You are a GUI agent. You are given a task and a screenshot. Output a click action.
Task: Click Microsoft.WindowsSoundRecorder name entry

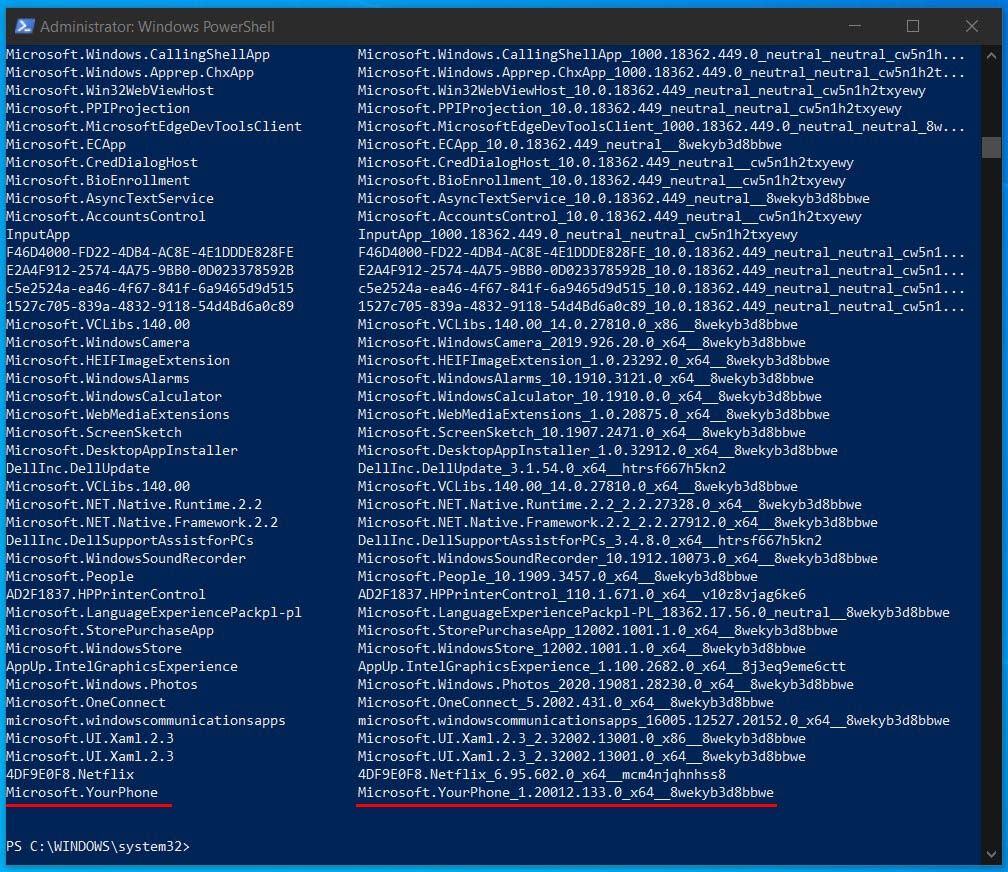pyautogui.click(x=126, y=558)
